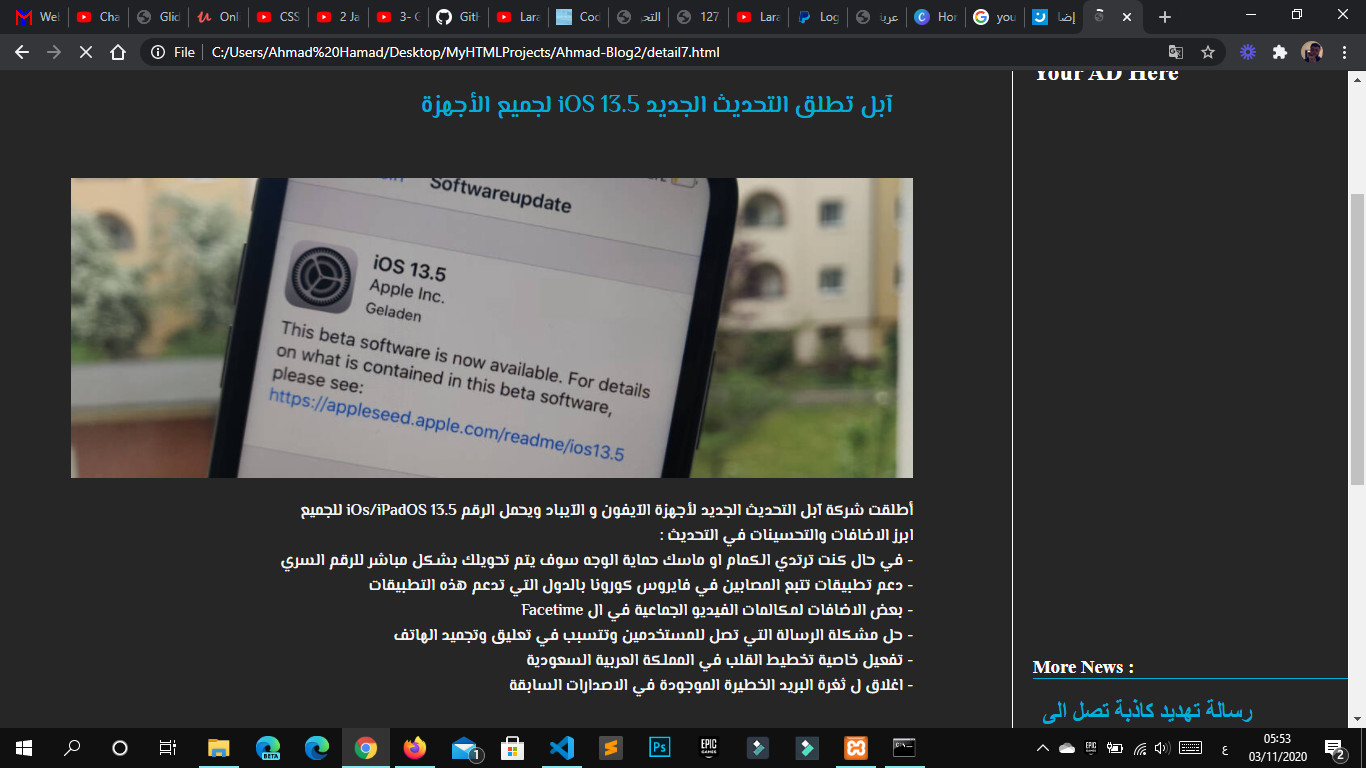Open the Mail app on the taskbar
Image resolution: width=1366 pixels, height=768 pixels.
click(464, 748)
